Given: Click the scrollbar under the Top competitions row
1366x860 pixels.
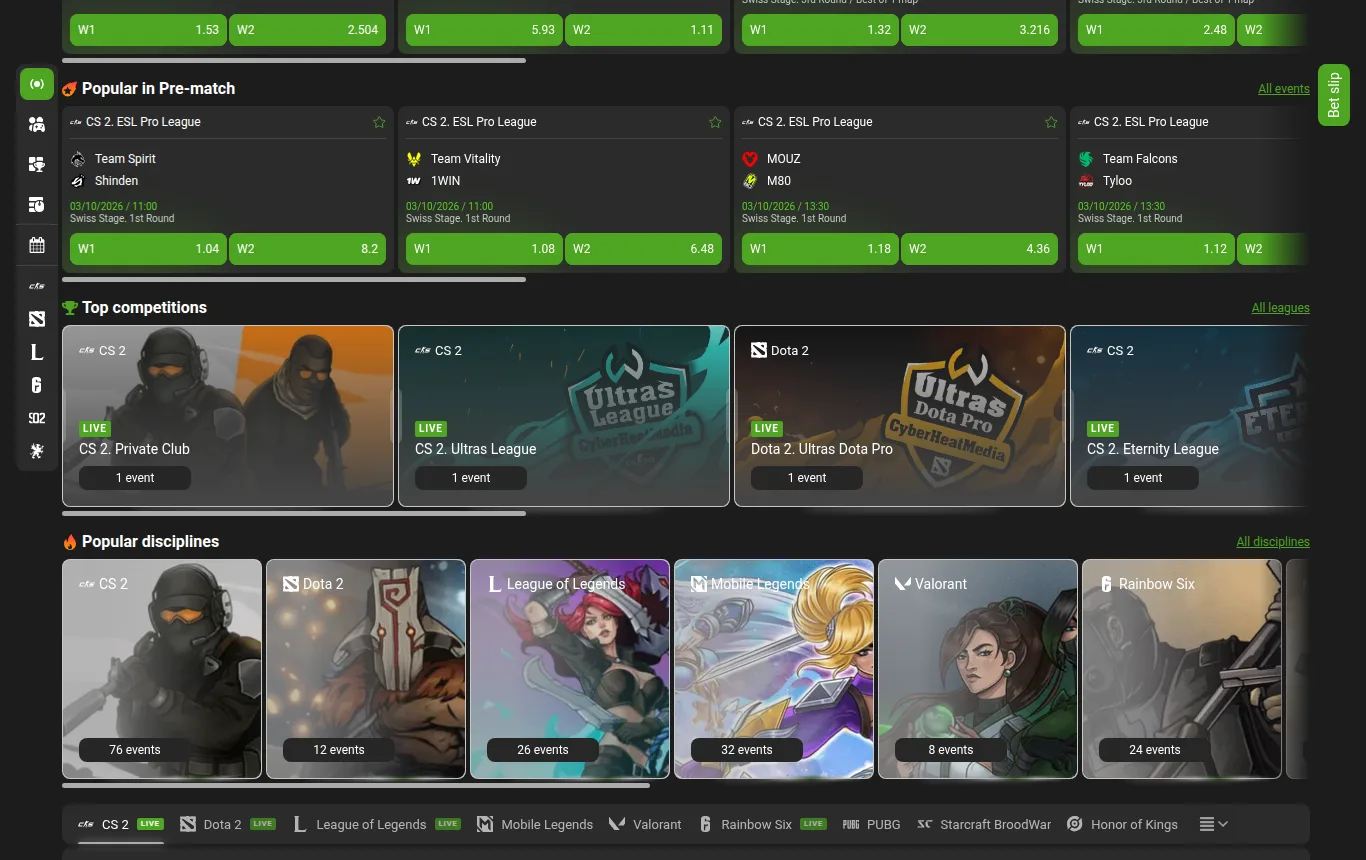Looking at the screenshot, I should [294, 514].
